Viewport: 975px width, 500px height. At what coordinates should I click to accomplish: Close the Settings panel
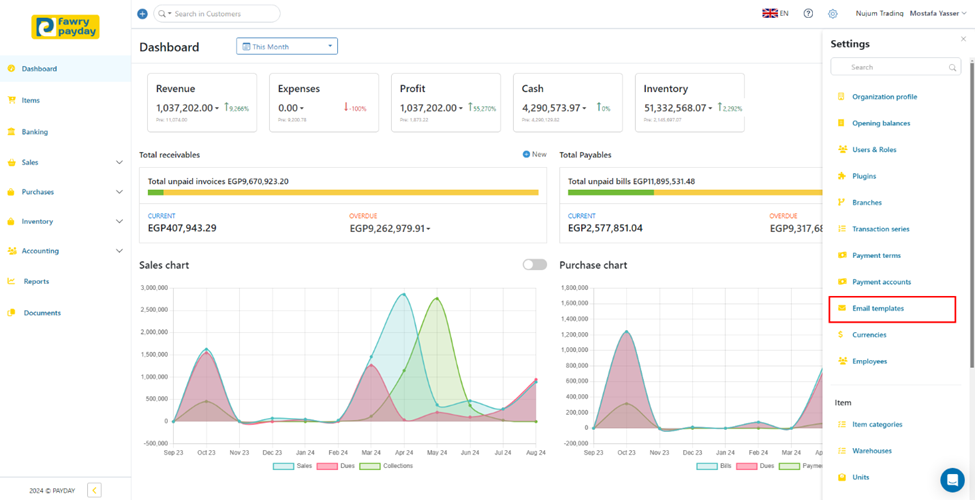pyautogui.click(x=964, y=39)
